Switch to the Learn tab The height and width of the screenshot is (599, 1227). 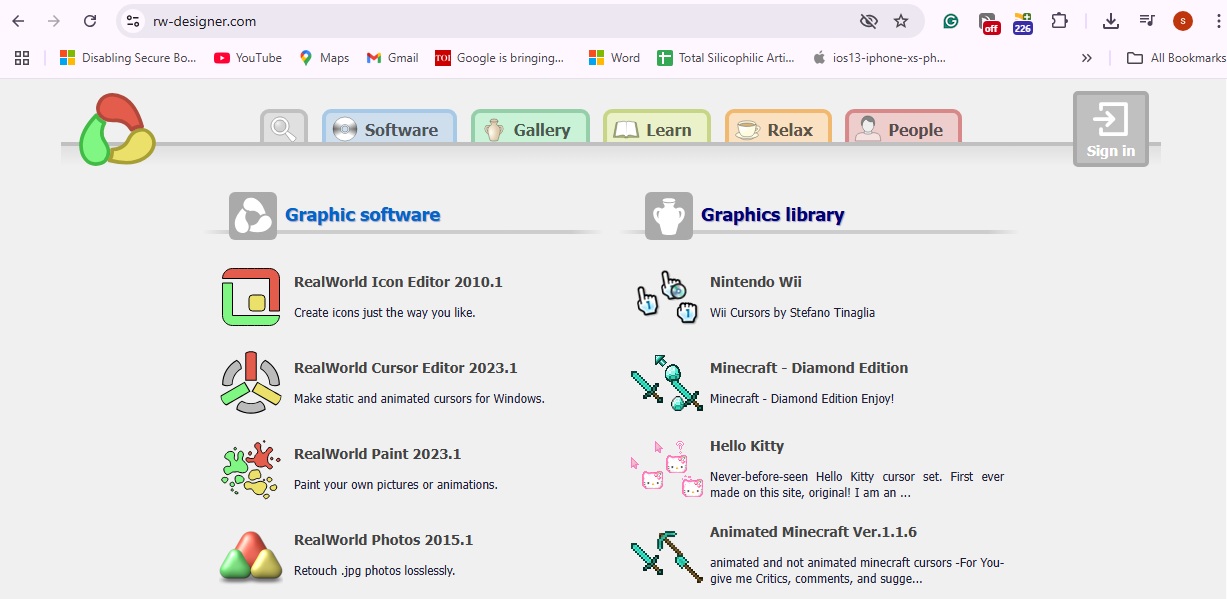point(657,128)
